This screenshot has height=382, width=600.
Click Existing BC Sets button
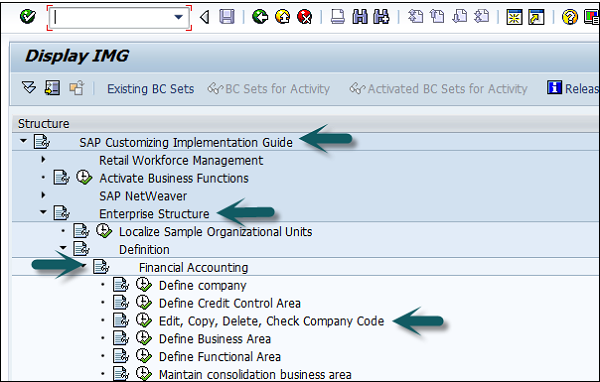tap(150, 89)
